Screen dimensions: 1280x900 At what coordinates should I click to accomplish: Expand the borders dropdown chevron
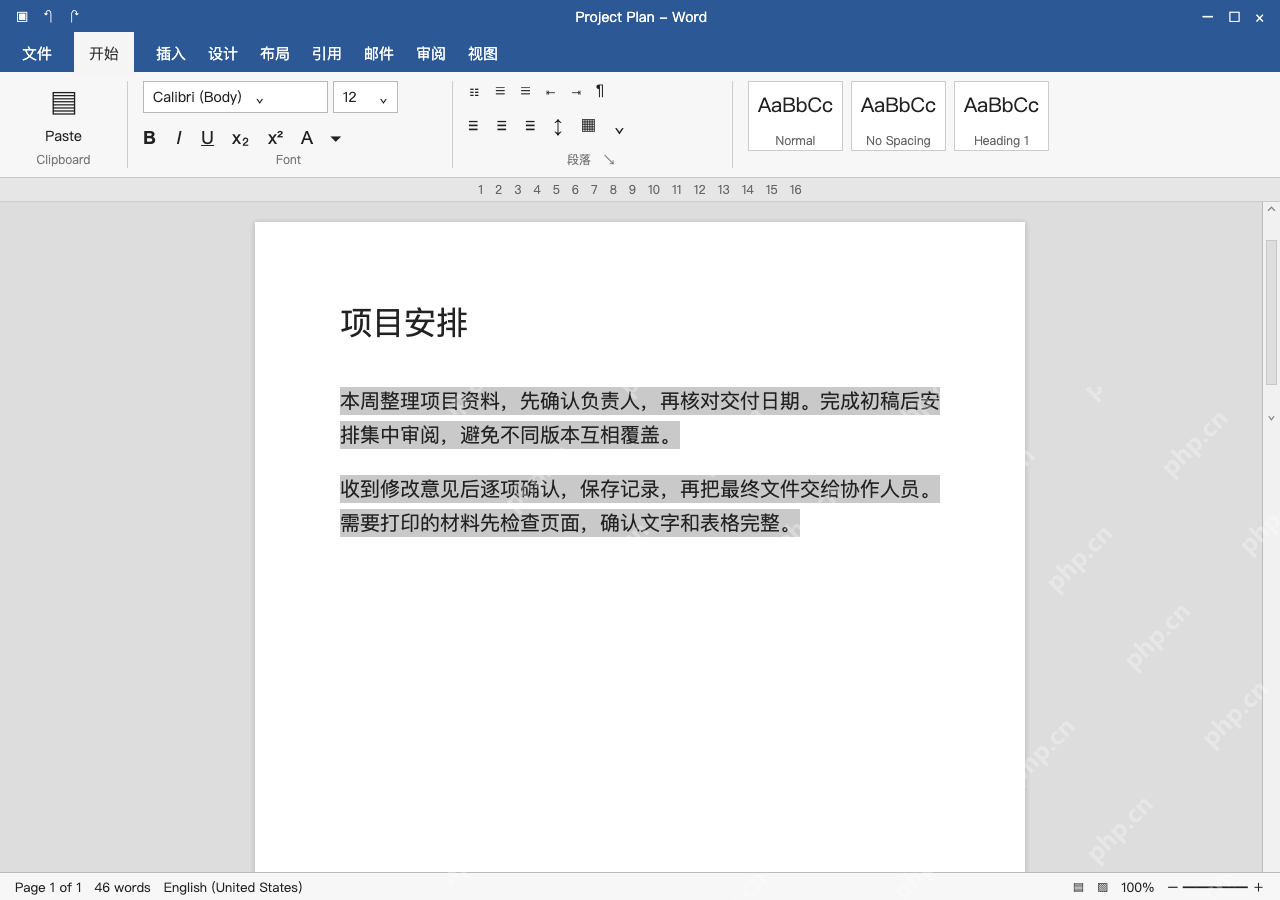click(619, 130)
